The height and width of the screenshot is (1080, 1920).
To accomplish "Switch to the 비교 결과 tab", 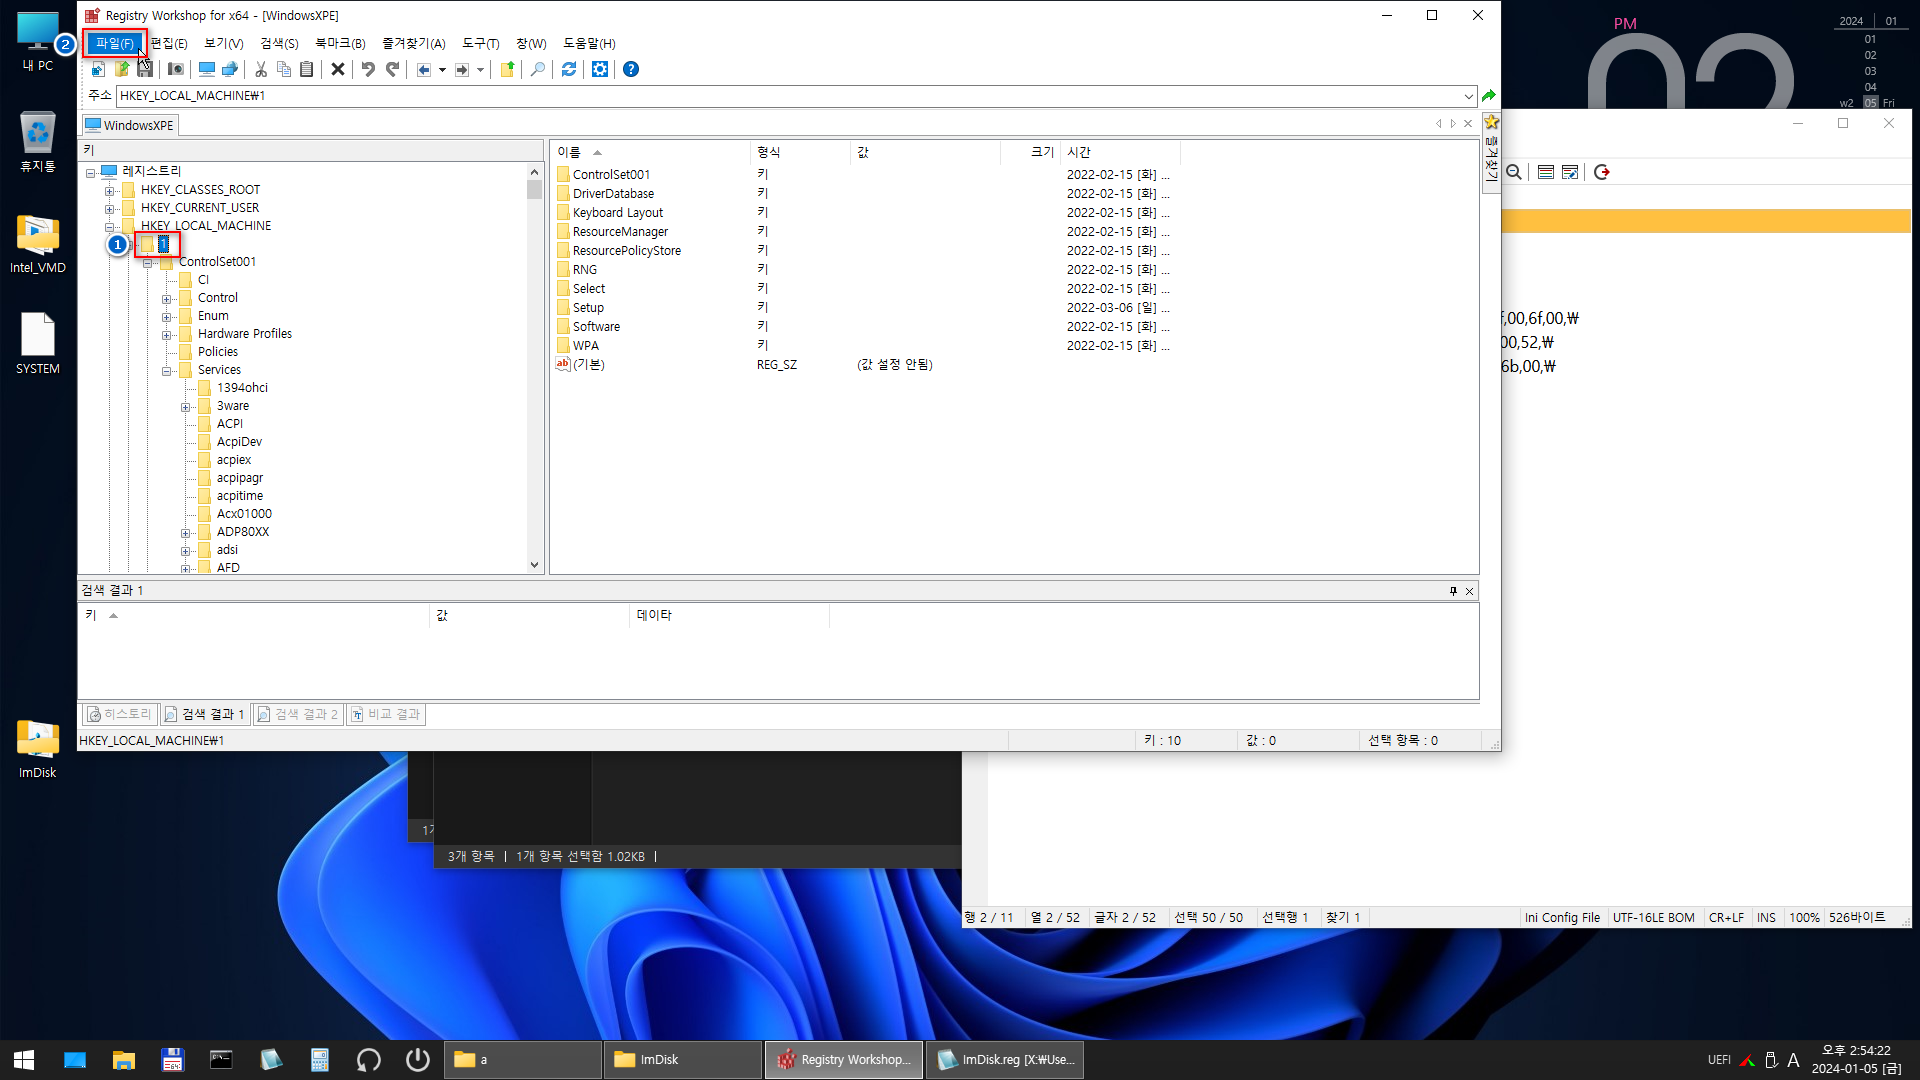I will tap(386, 714).
